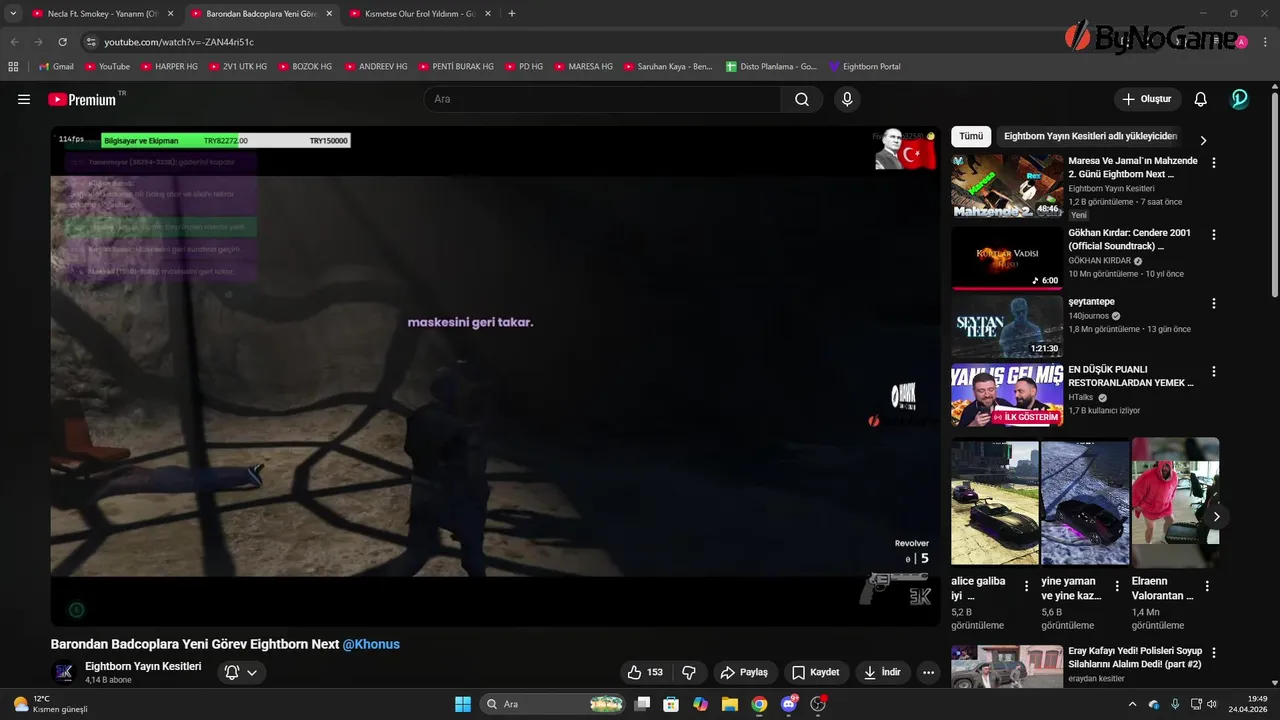Click the magnifier search button
The width and height of the screenshot is (1280, 720).
[802, 99]
